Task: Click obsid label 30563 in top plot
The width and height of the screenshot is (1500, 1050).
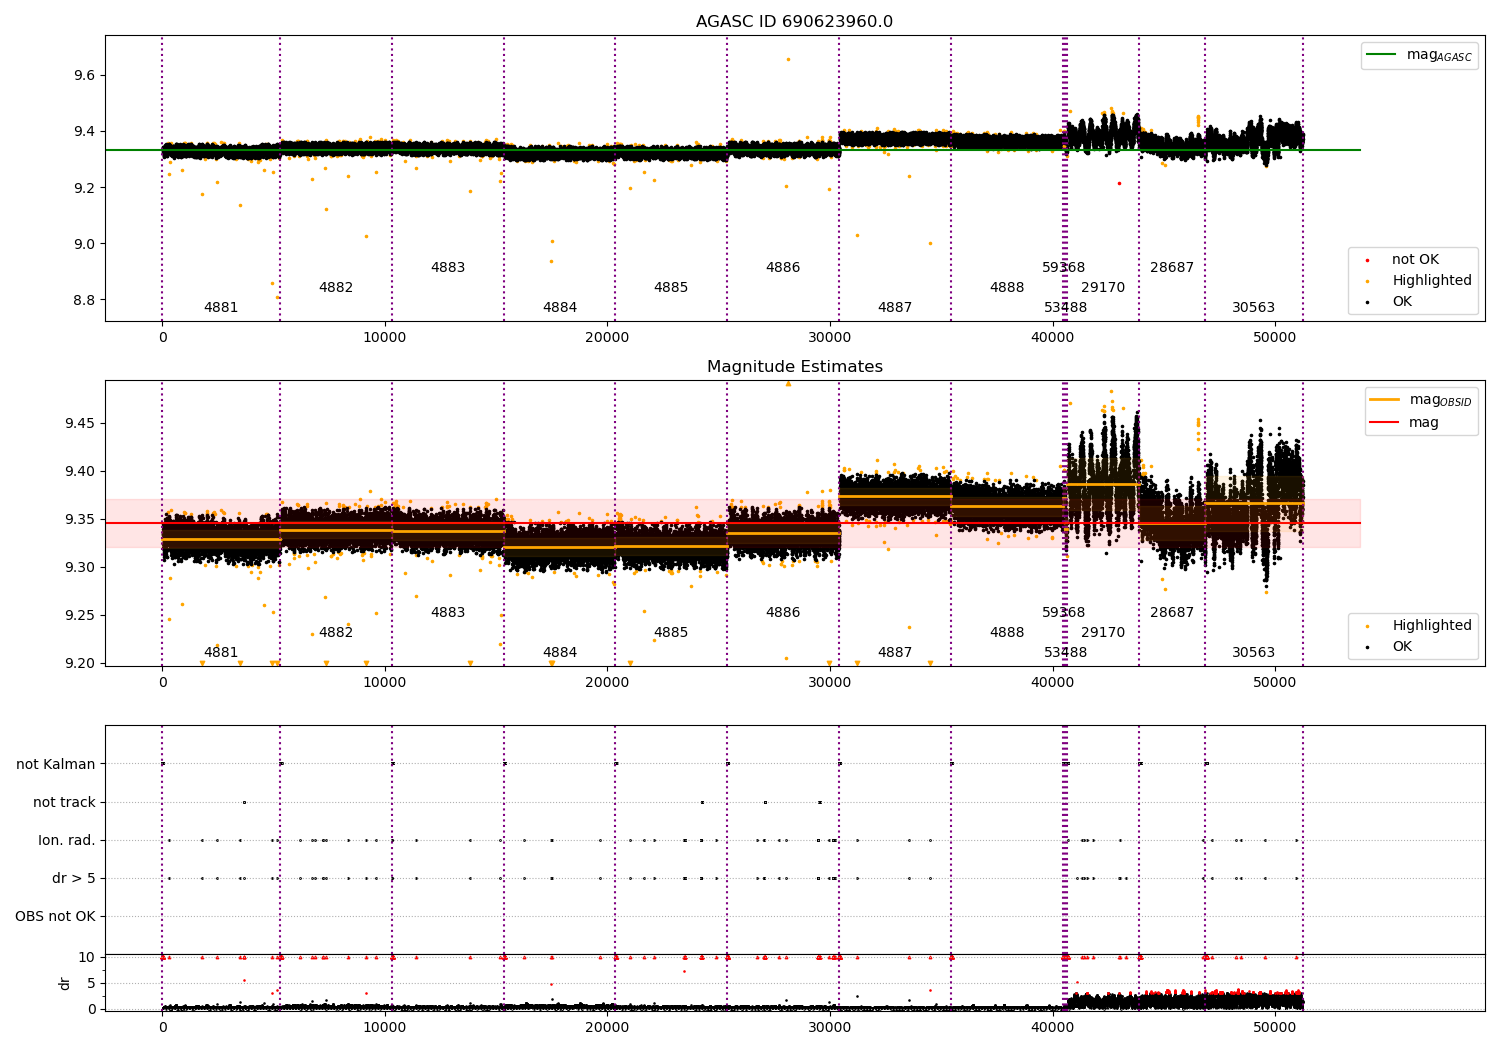Action: pyautogui.click(x=1254, y=308)
